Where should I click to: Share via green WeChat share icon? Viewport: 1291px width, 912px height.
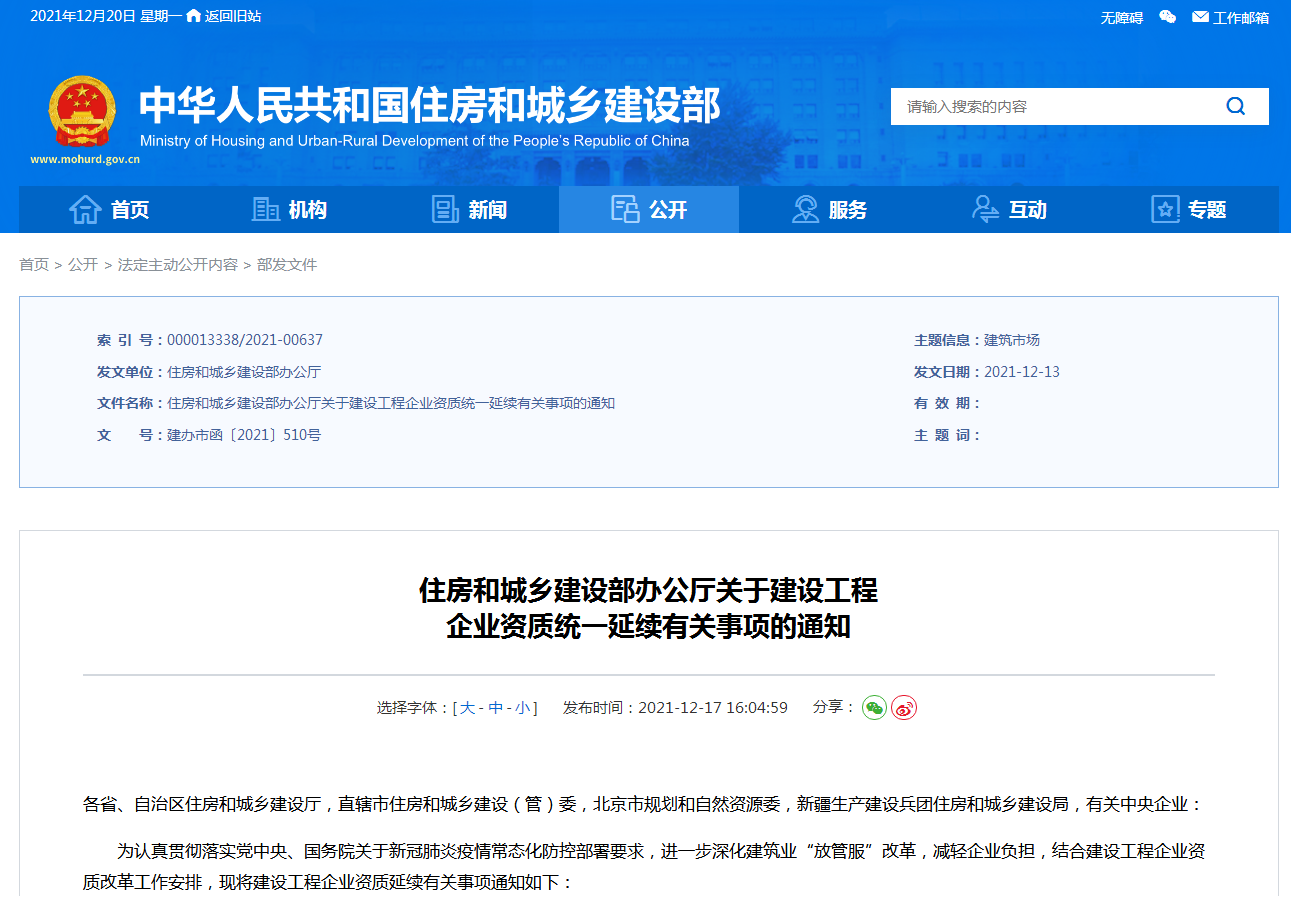click(874, 708)
